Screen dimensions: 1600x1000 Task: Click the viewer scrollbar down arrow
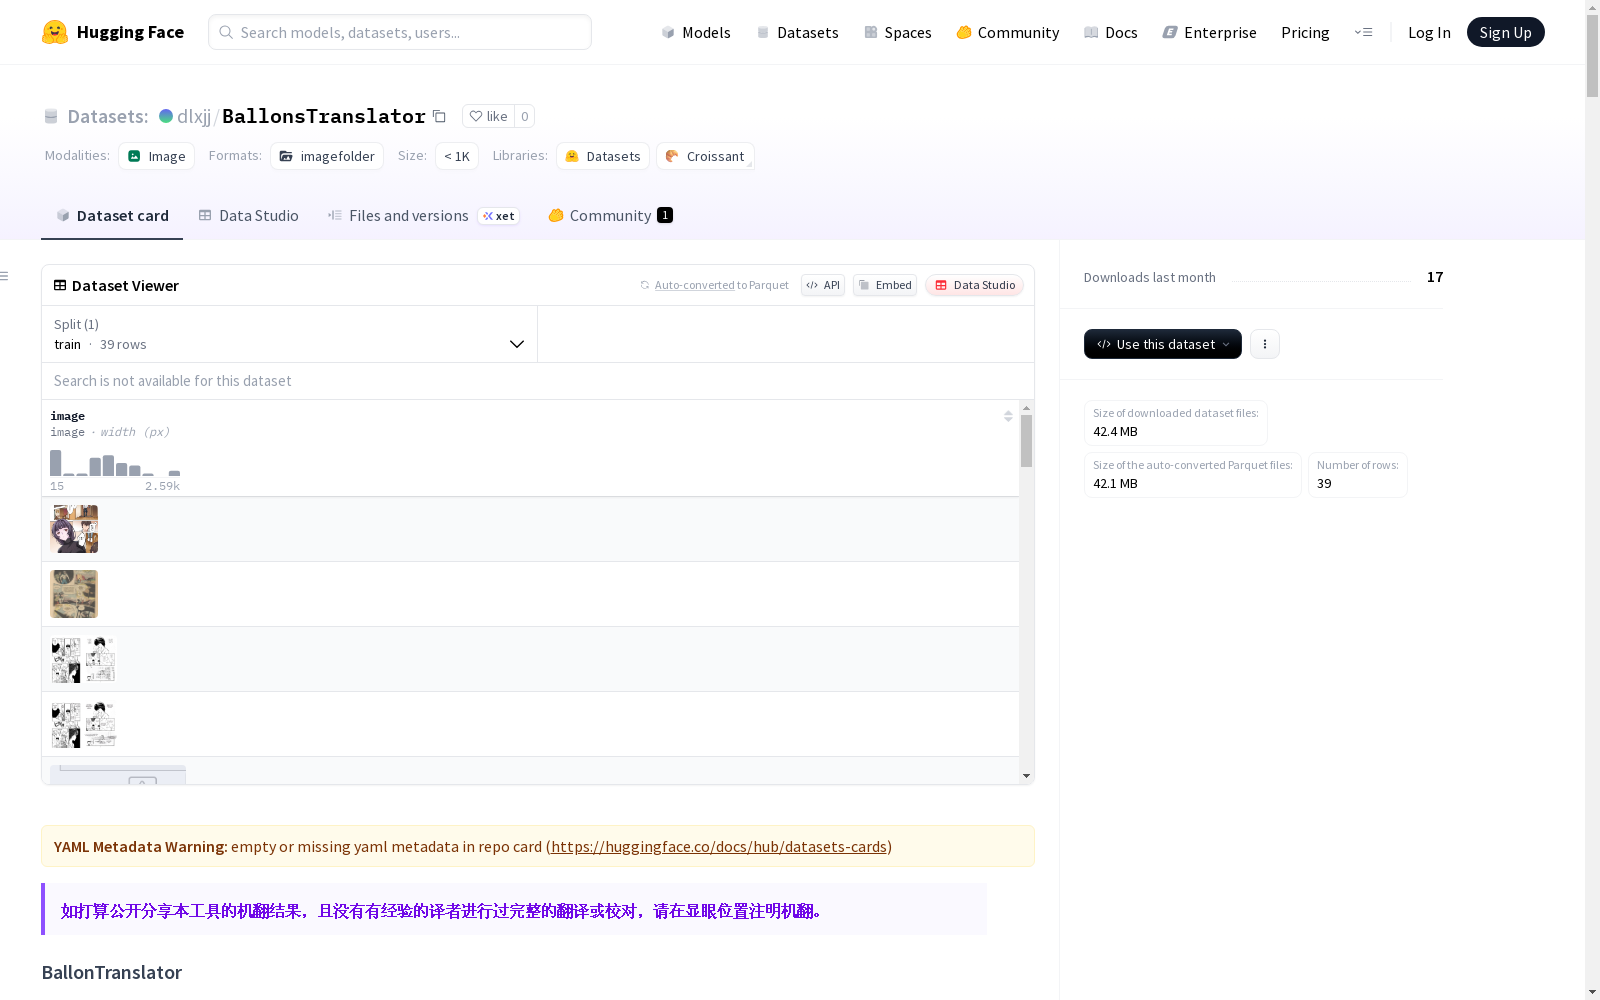click(x=1026, y=776)
